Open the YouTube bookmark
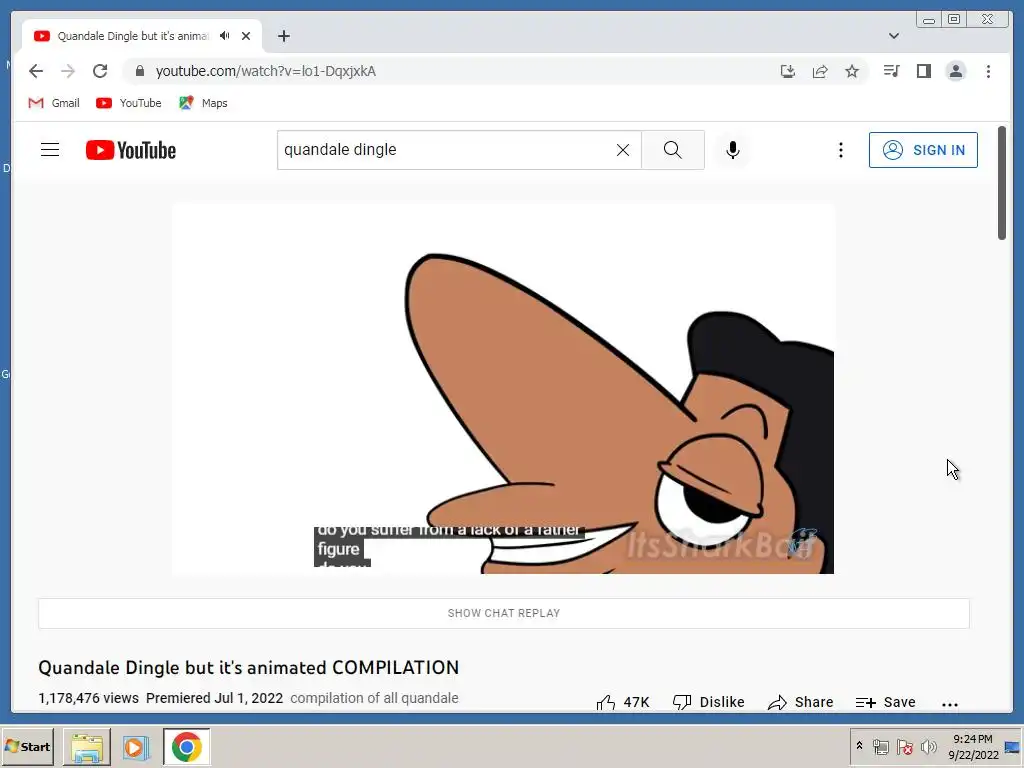The width and height of the screenshot is (1024, 768). (129, 103)
